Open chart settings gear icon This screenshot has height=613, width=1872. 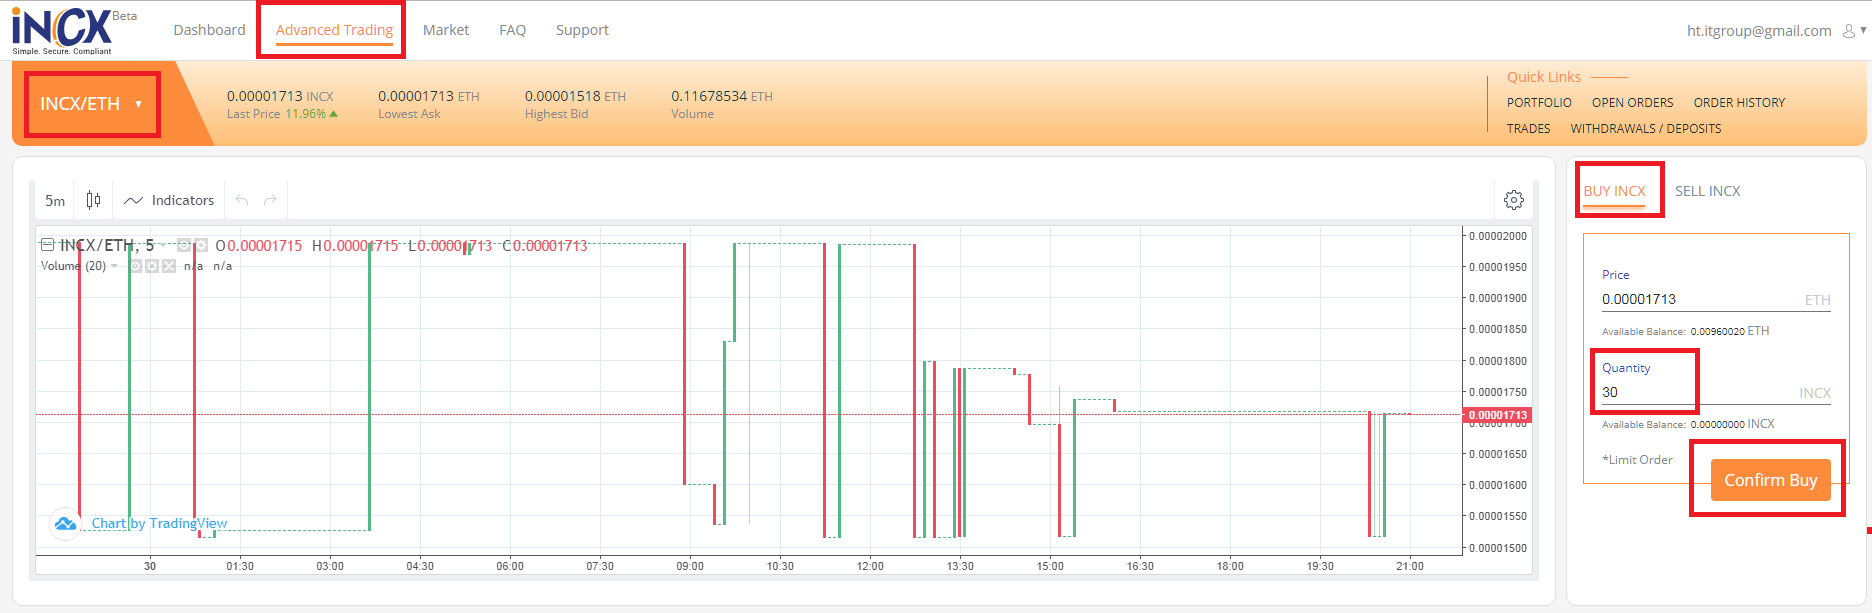1514,200
